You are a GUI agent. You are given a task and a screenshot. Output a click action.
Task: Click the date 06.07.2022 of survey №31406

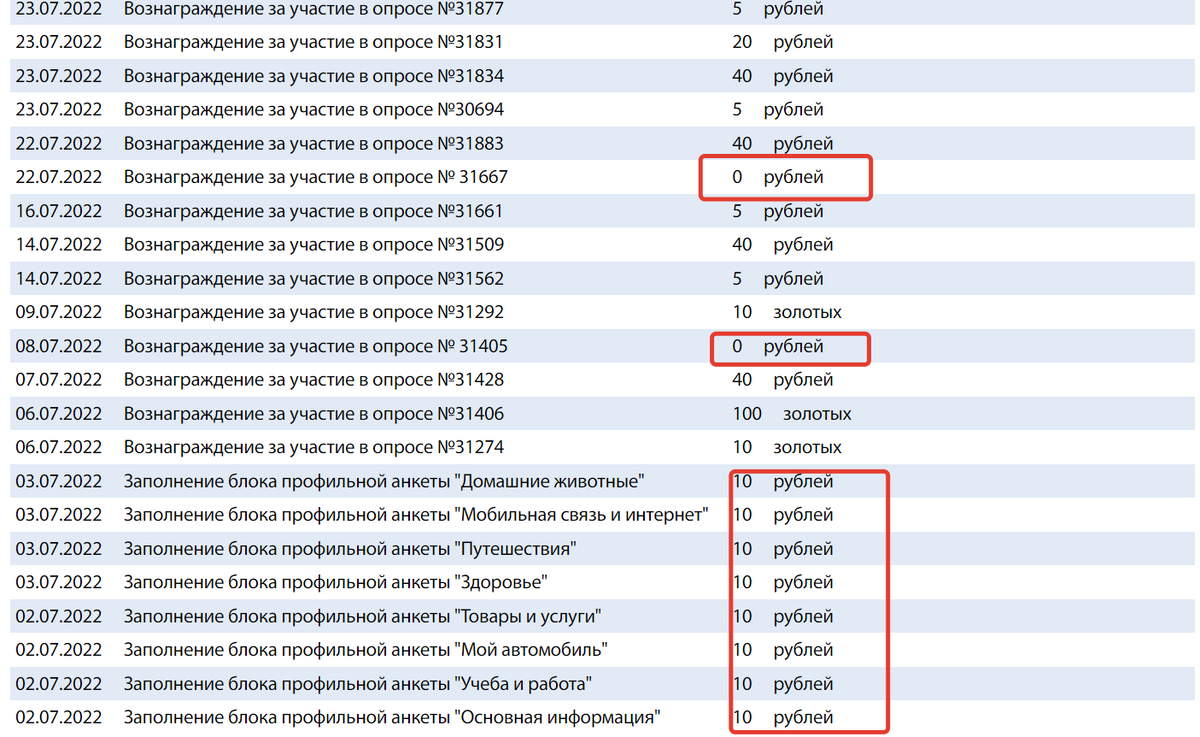click(59, 414)
